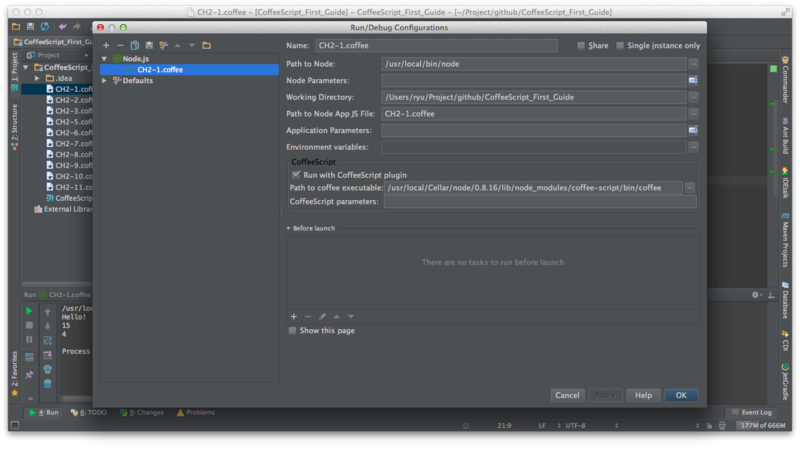The height and width of the screenshot is (453, 800).
Task: Clear Run console with trash icon
Action: pyautogui.click(x=47, y=384)
